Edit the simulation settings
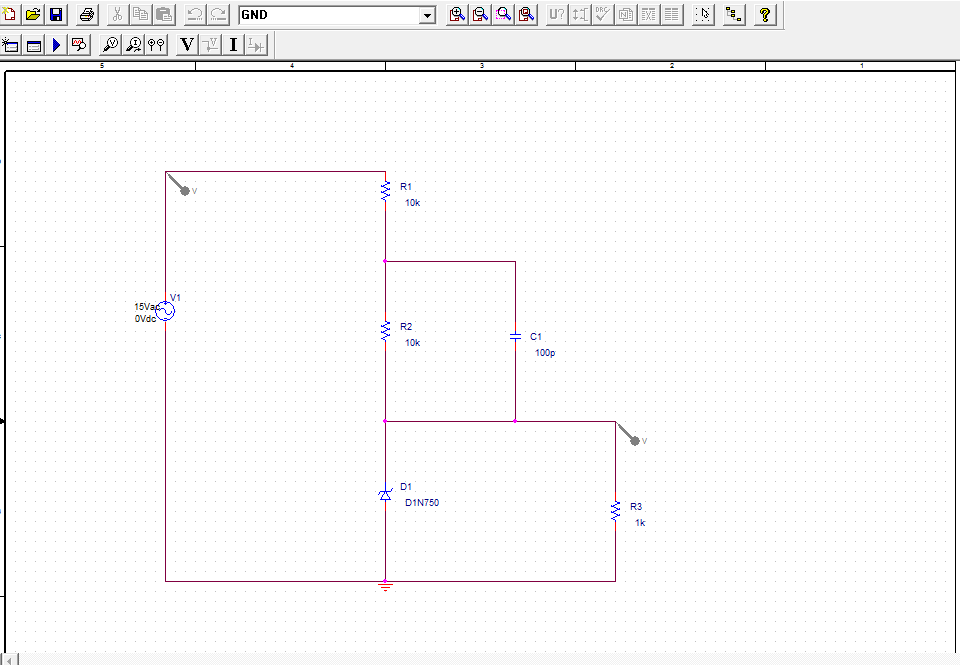The height and width of the screenshot is (665, 960). point(34,45)
